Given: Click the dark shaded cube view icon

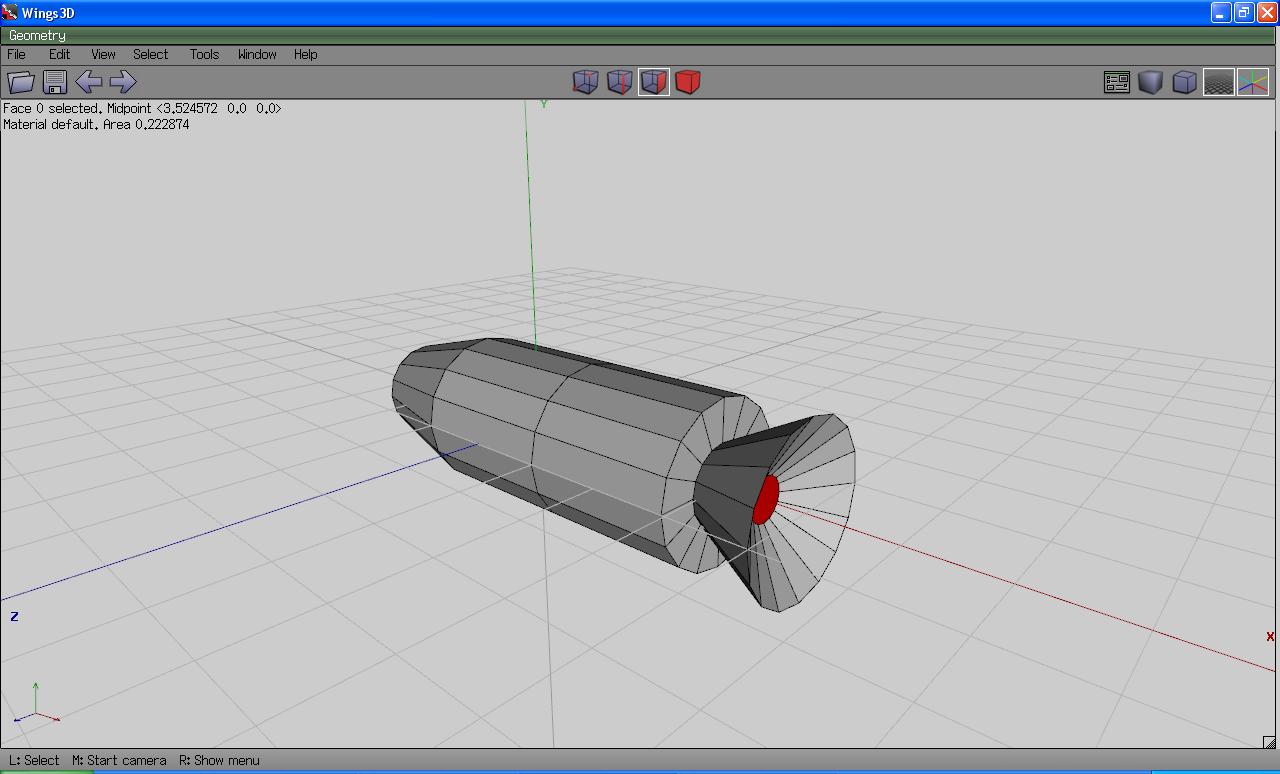Looking at the screenshot, I should pos(1150,82).
